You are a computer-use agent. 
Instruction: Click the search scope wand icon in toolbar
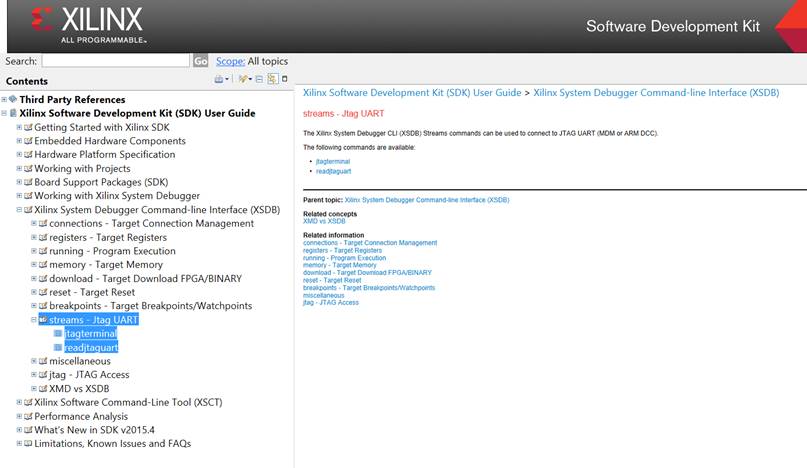pyautogui.click(x=243, y=79)
